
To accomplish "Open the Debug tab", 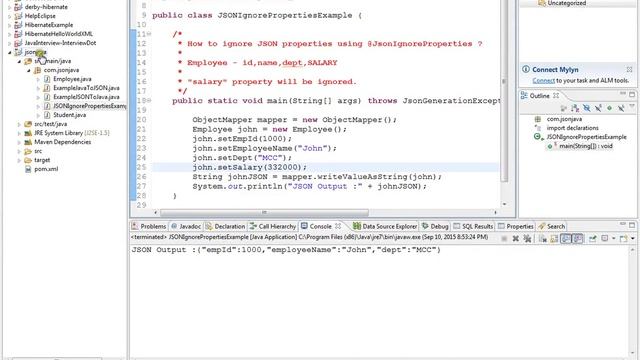I will [x=435, y=226].
